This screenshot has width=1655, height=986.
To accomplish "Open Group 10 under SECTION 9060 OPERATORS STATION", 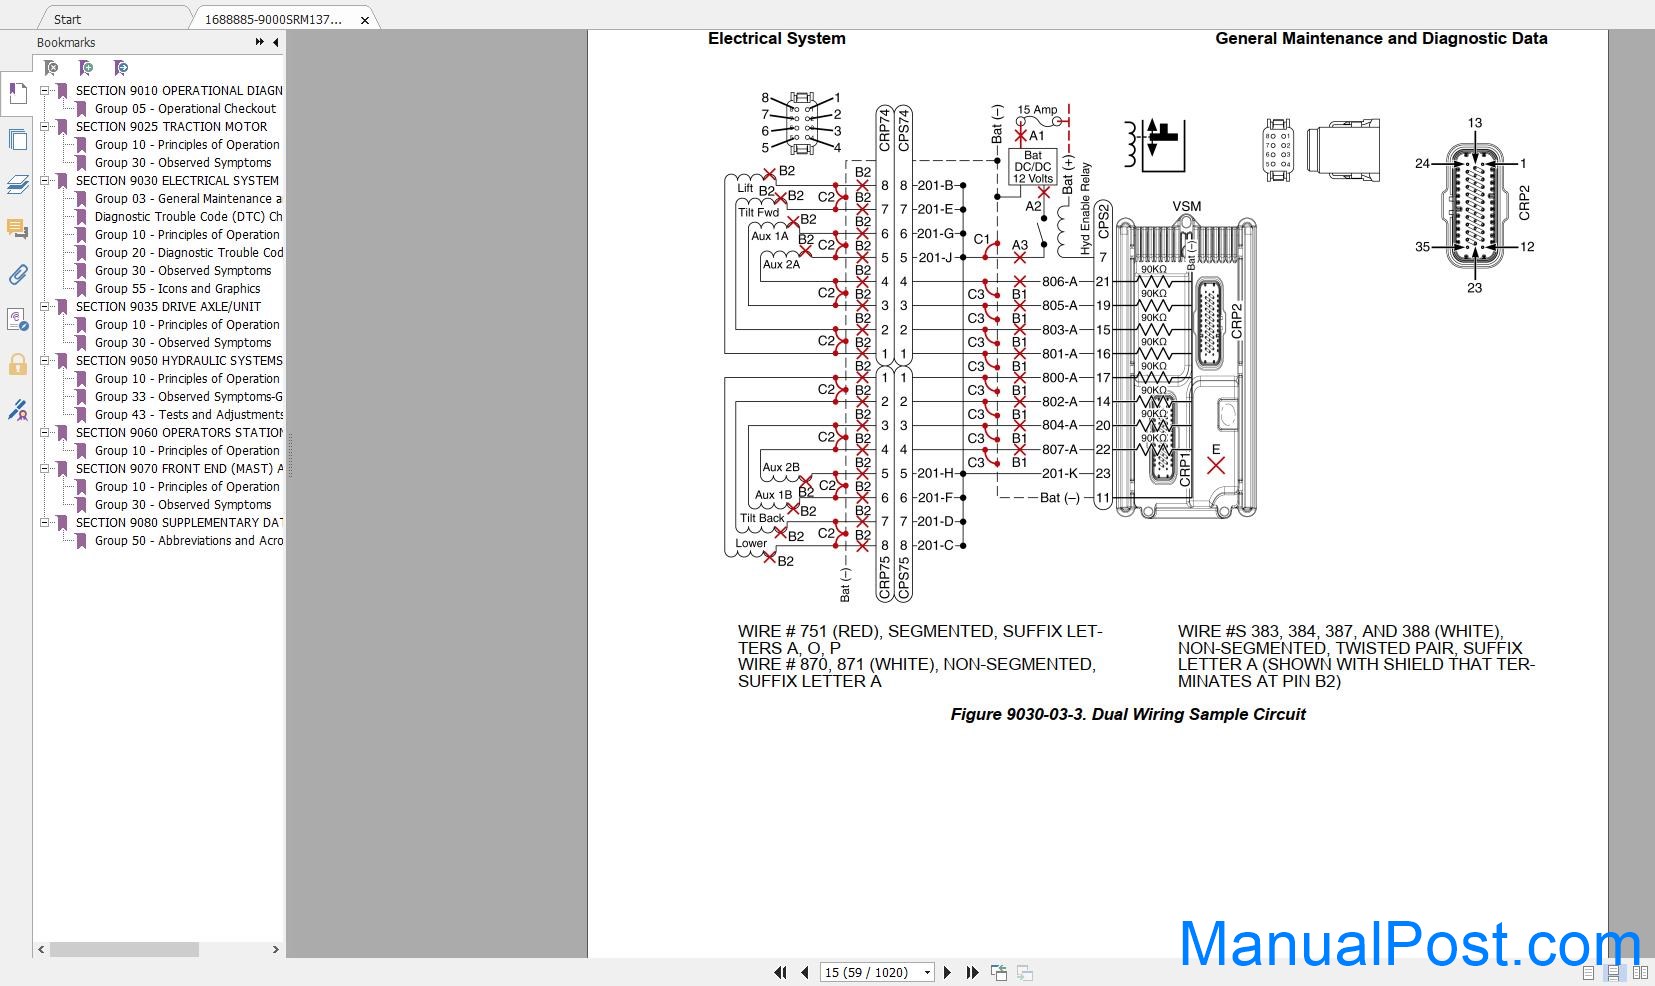I will (187, 450).
